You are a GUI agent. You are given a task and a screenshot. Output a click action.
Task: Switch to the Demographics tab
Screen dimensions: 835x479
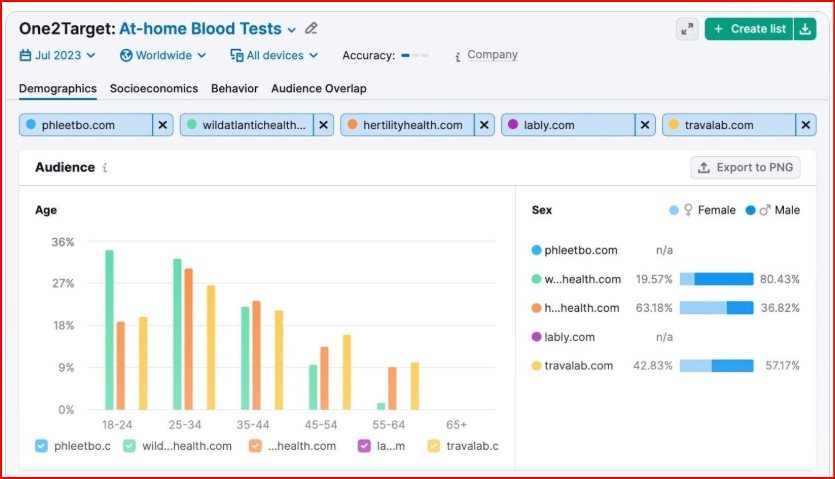[58, 88]
